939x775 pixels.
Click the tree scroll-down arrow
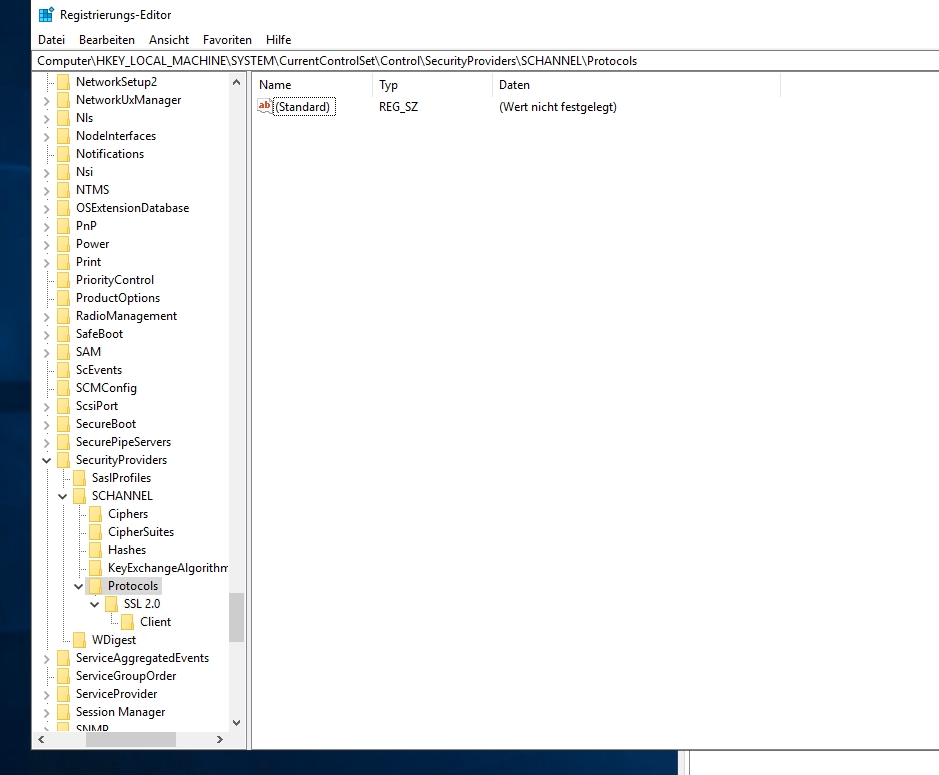tap(237, 723)
